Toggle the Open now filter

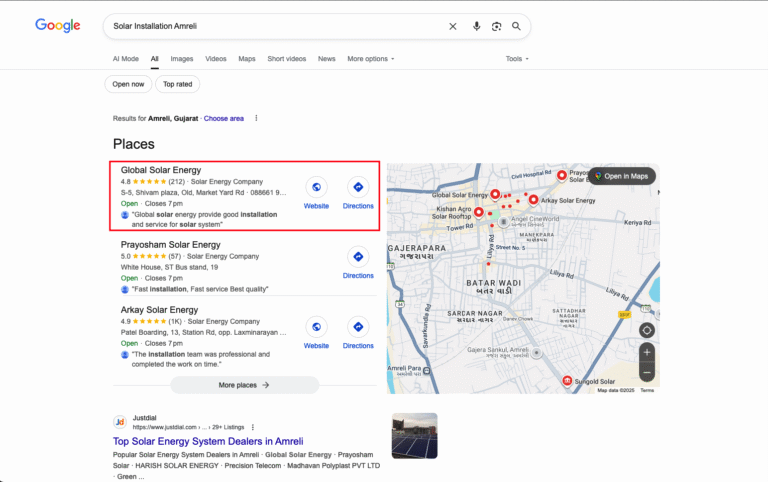tap(128, 84)
